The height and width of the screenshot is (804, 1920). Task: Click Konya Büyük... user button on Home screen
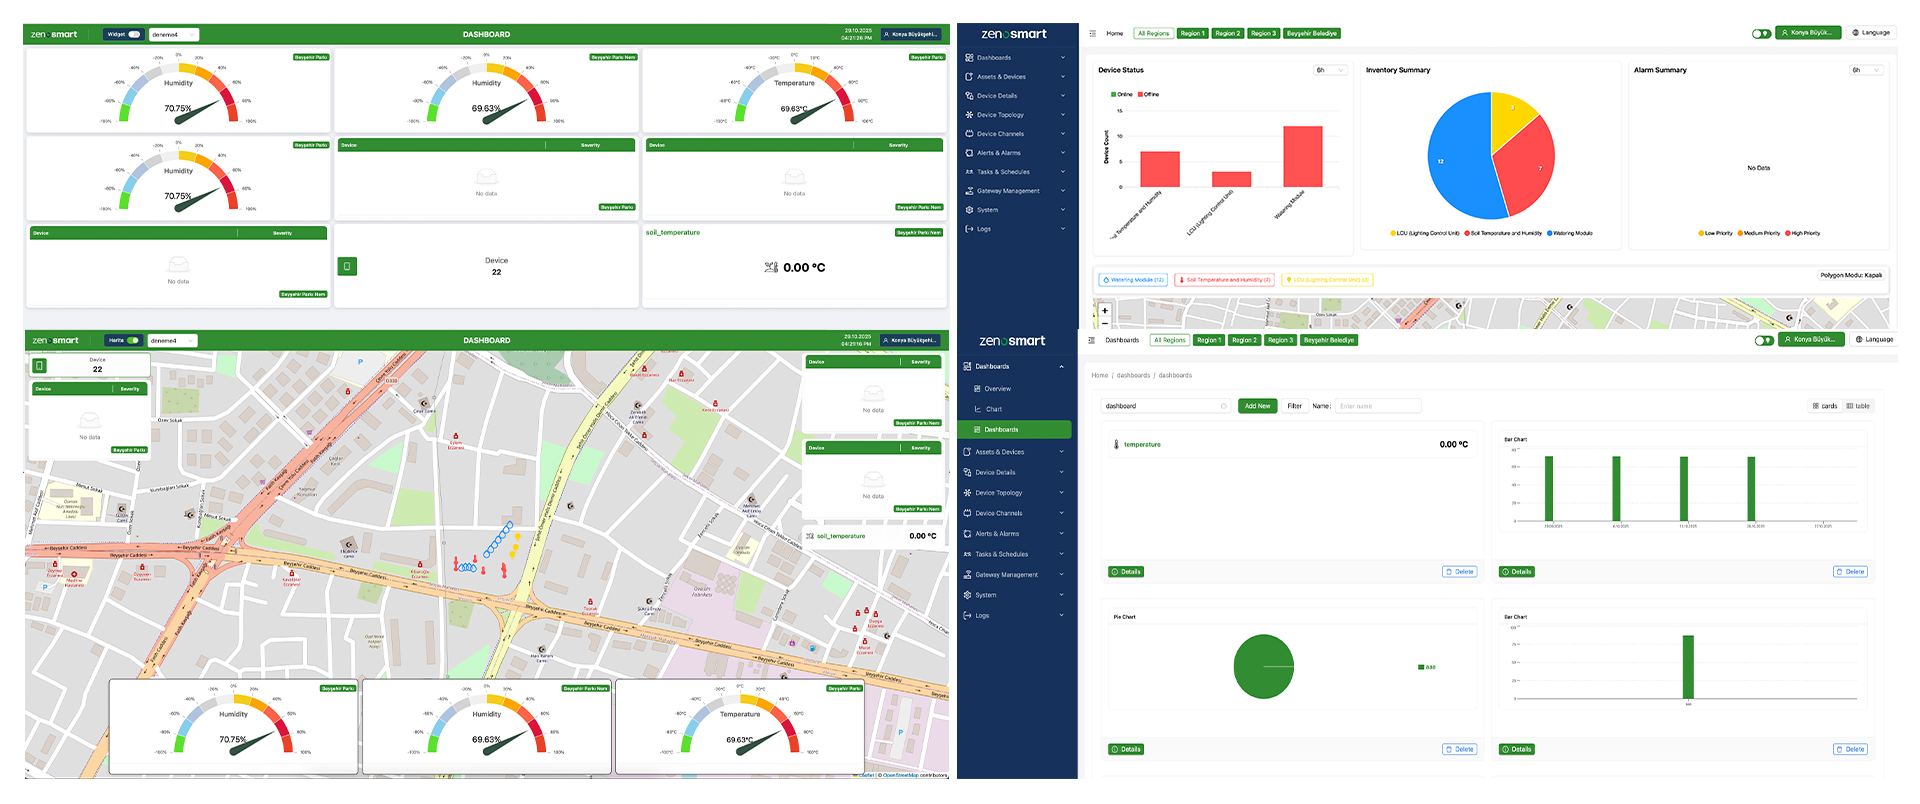pos(1808,33)
